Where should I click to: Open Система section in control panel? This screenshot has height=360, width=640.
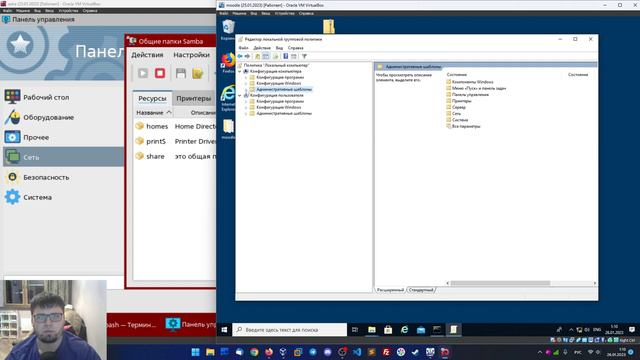pyautogui.click(x=62, y=198)
